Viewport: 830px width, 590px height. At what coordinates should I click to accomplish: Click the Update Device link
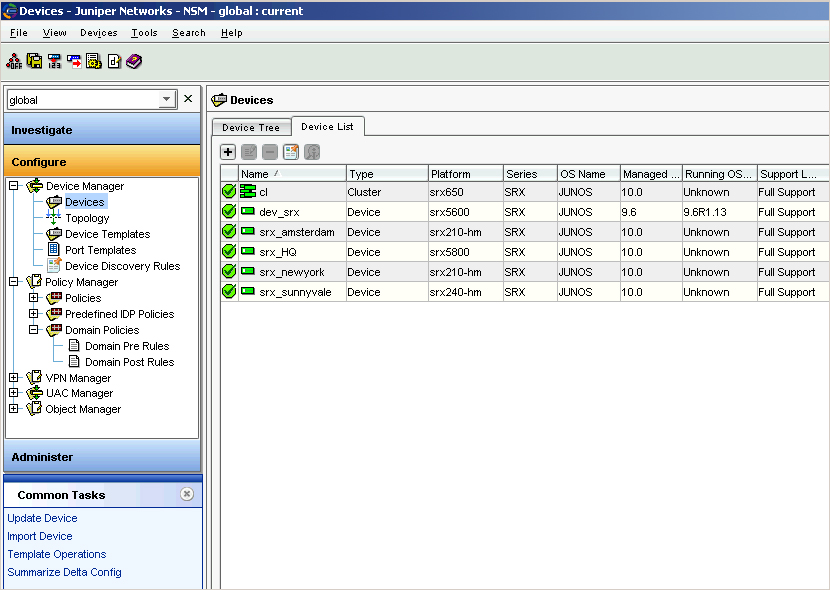point(42,518)
